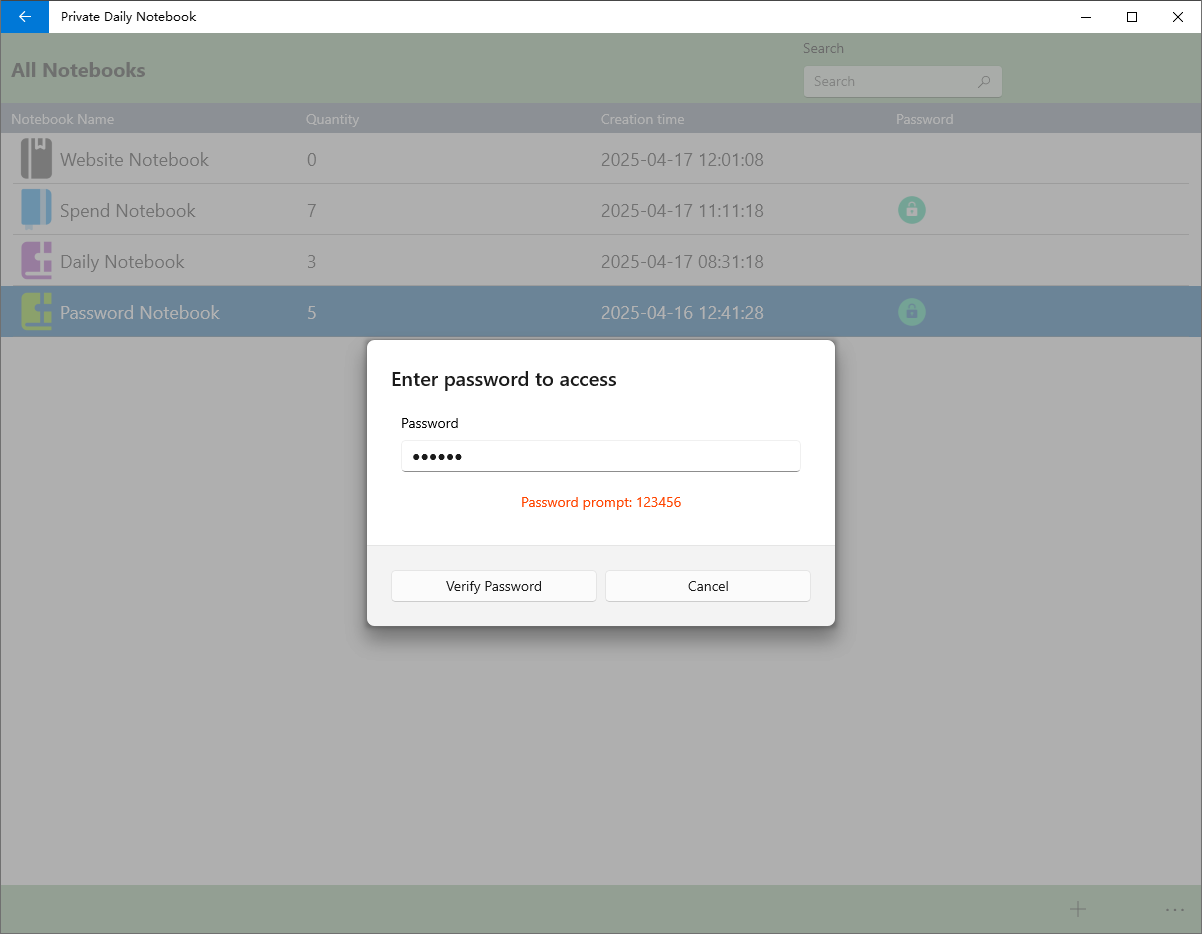The width and height of the screenshot is (1202, 934).
Task: Click the Quantity column header
Action: tap(332, 119)
